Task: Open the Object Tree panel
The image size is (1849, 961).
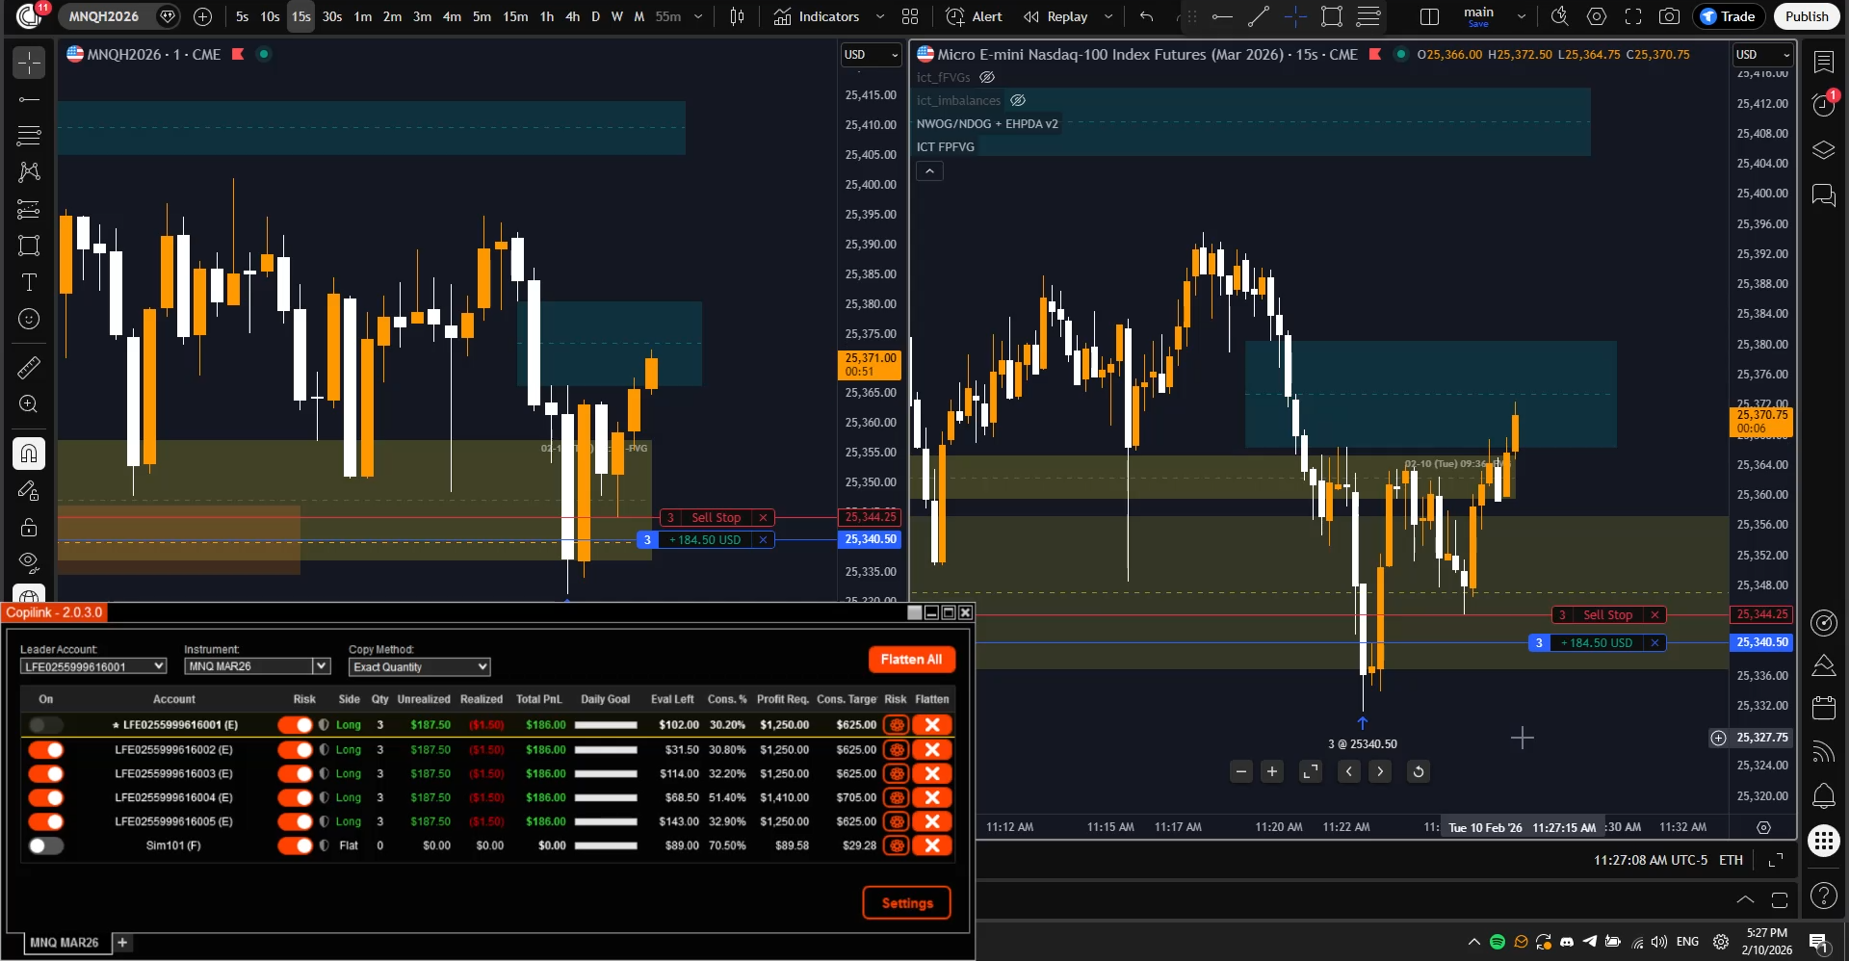Action: pyautogui.click(x=1825, y=150)
